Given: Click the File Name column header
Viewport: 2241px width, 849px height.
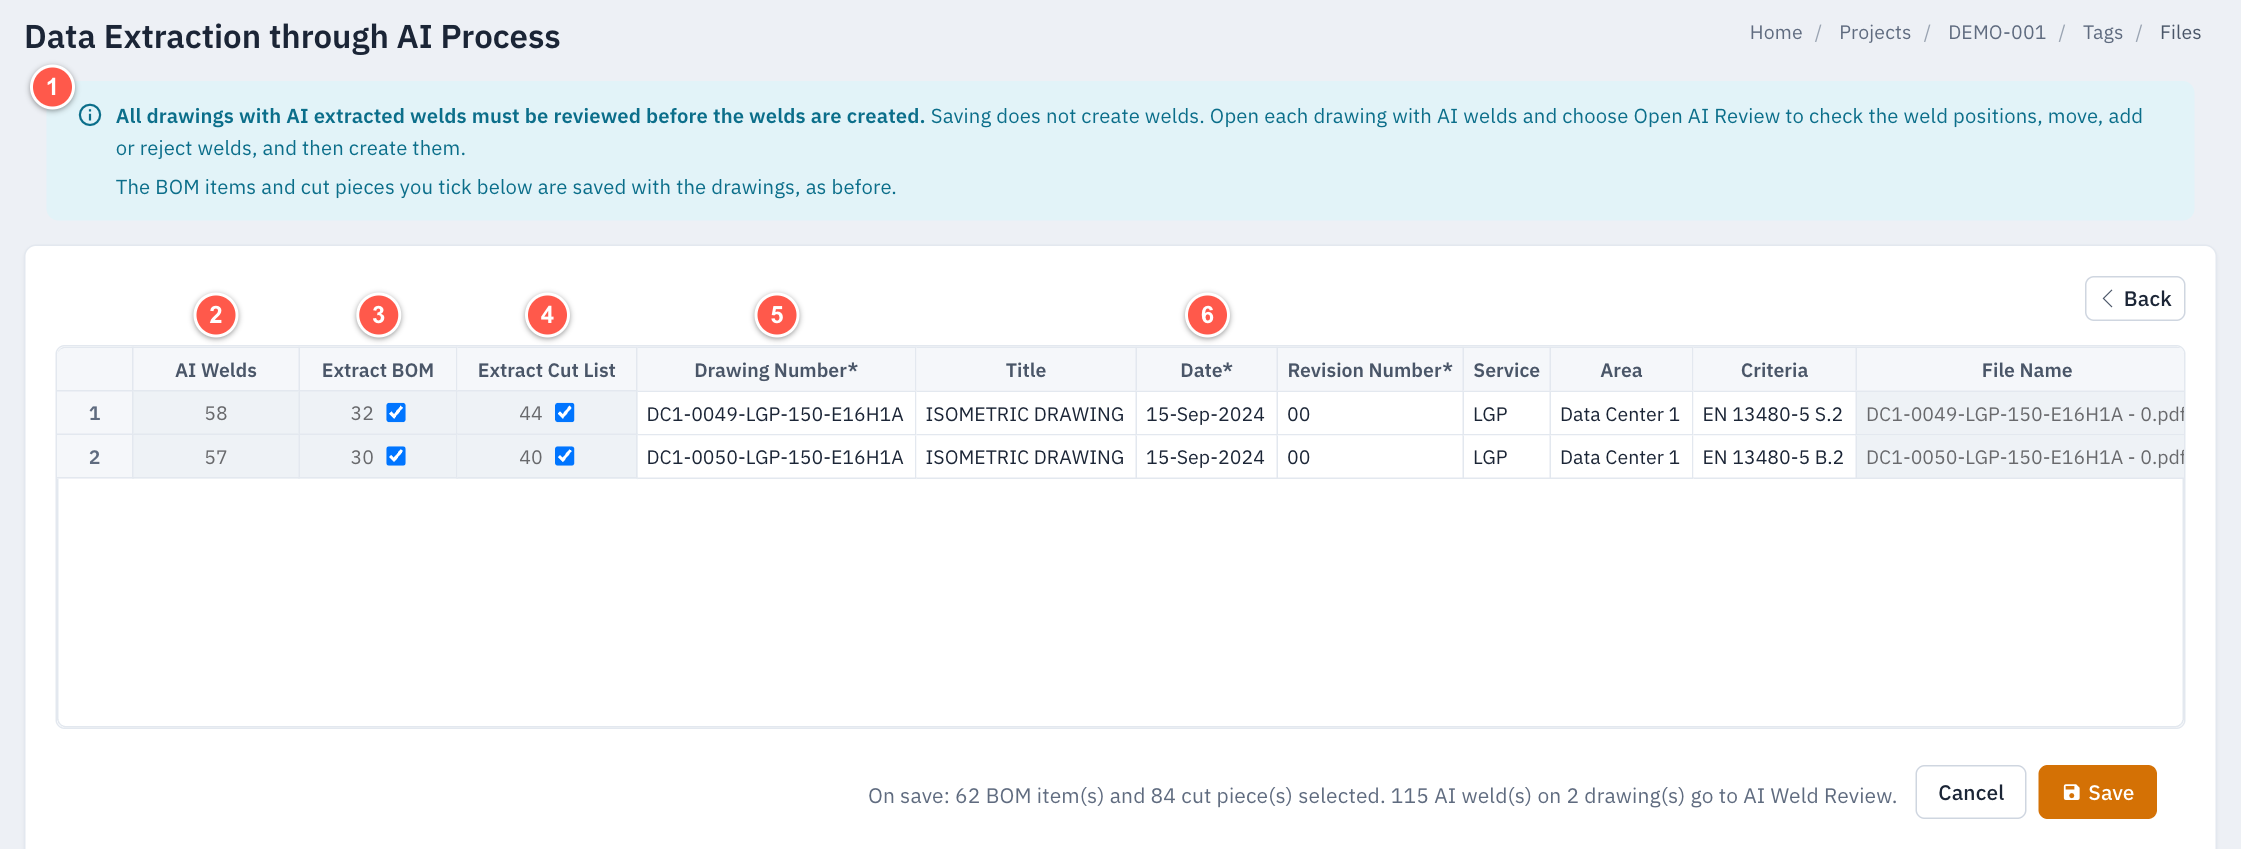Looking at the screenshot, I should 2020,370.
